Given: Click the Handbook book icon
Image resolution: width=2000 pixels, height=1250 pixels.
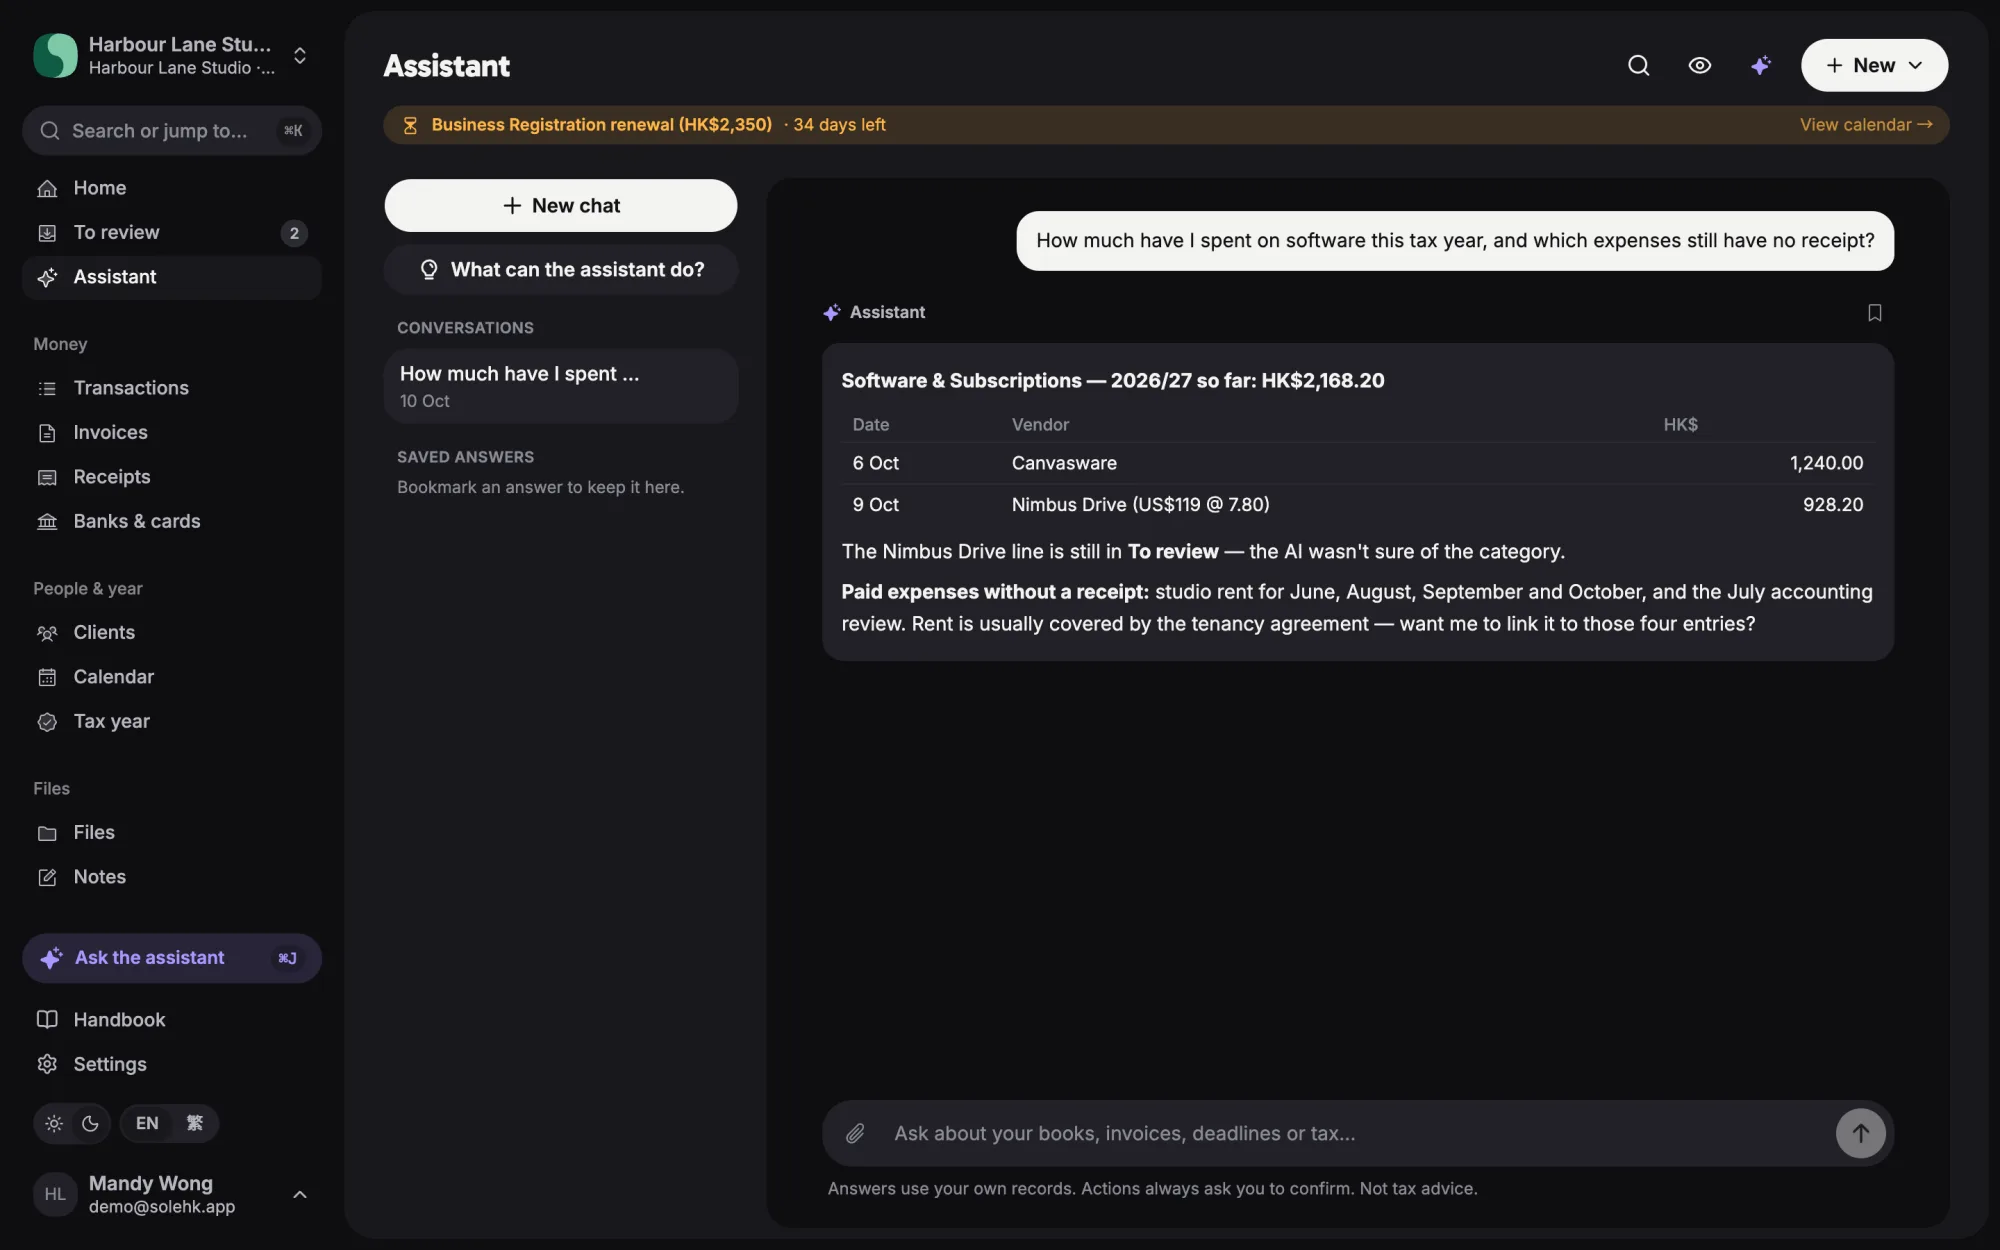Looking at the screenshot, I should coord(47,1020).
